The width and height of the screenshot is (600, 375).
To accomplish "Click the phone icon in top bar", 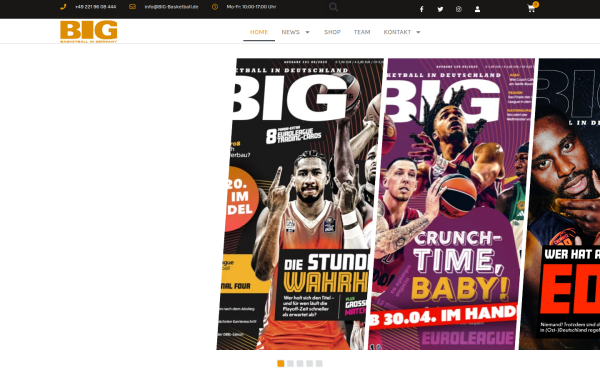I will (x=63, y=7).
